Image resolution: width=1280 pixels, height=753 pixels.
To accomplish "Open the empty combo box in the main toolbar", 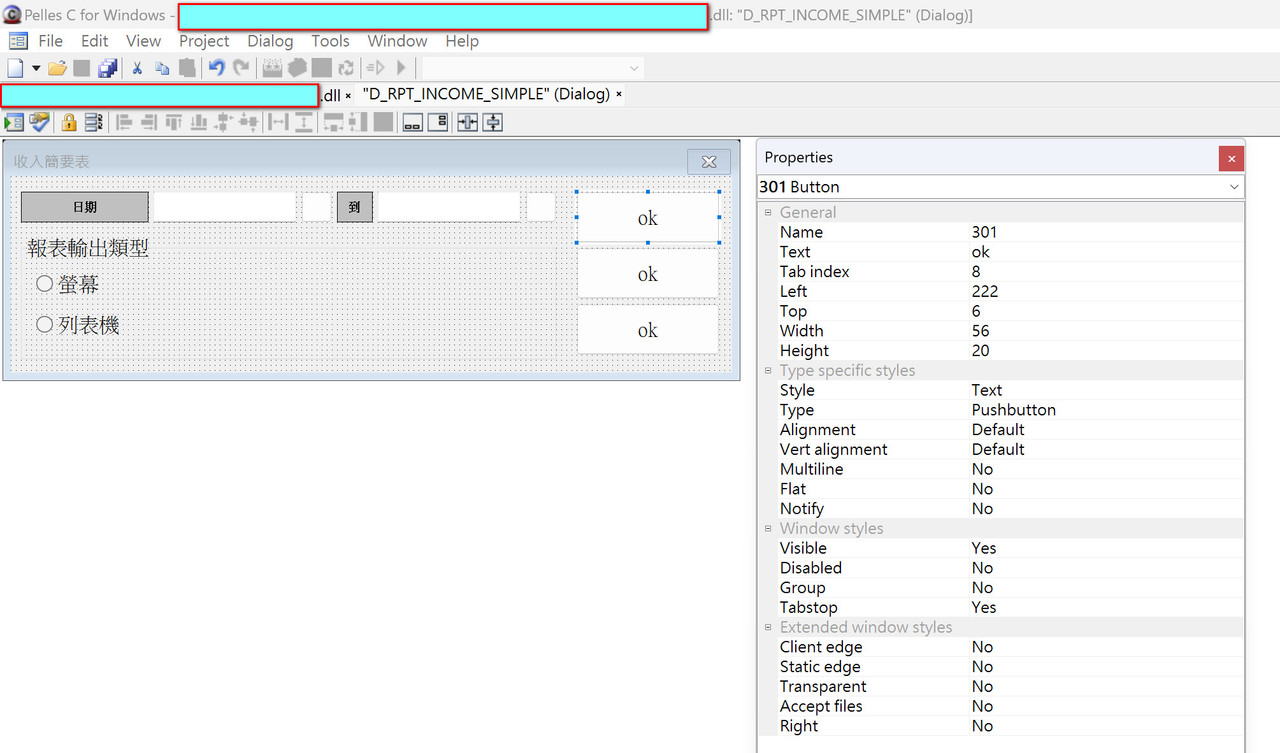I will [x=533, y=68].
